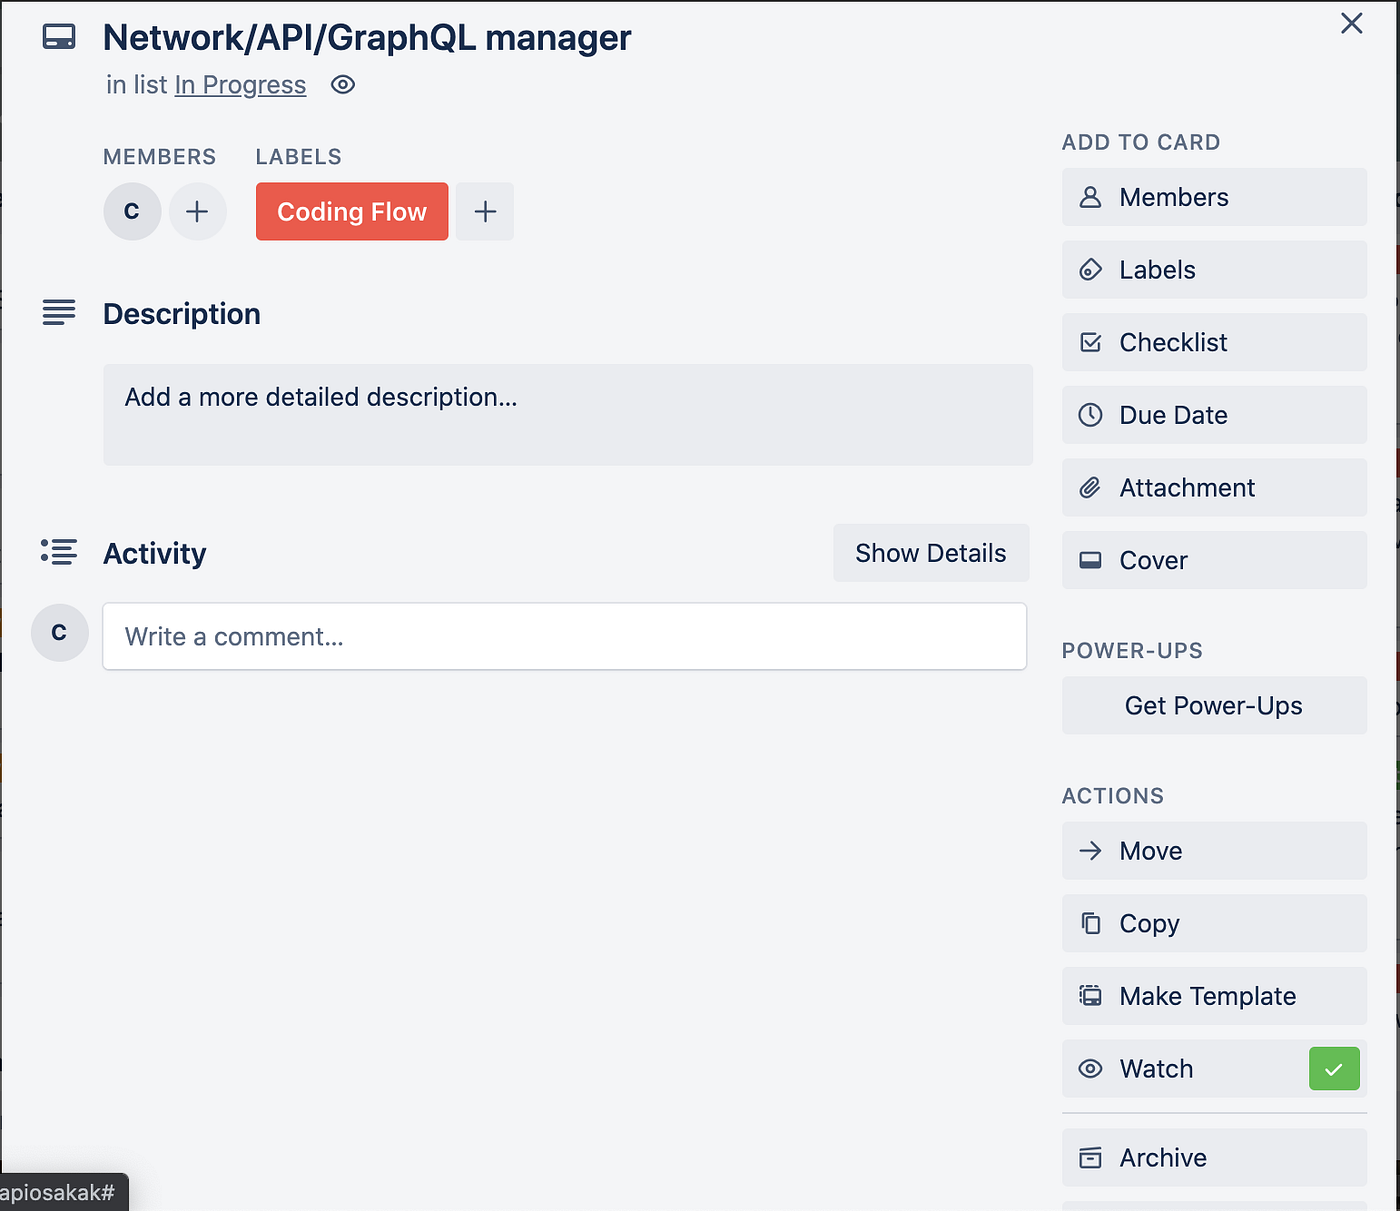Click the avatar C beside the comment box
The image size is (1400, 1211).
60,632
